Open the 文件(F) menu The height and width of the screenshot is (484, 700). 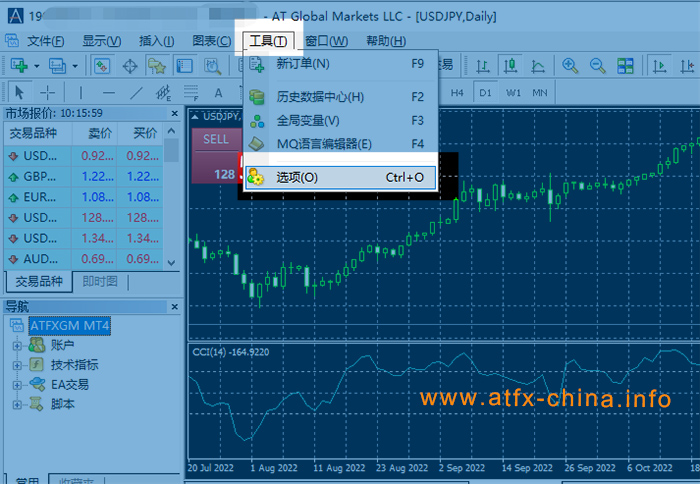coord(46,41)
